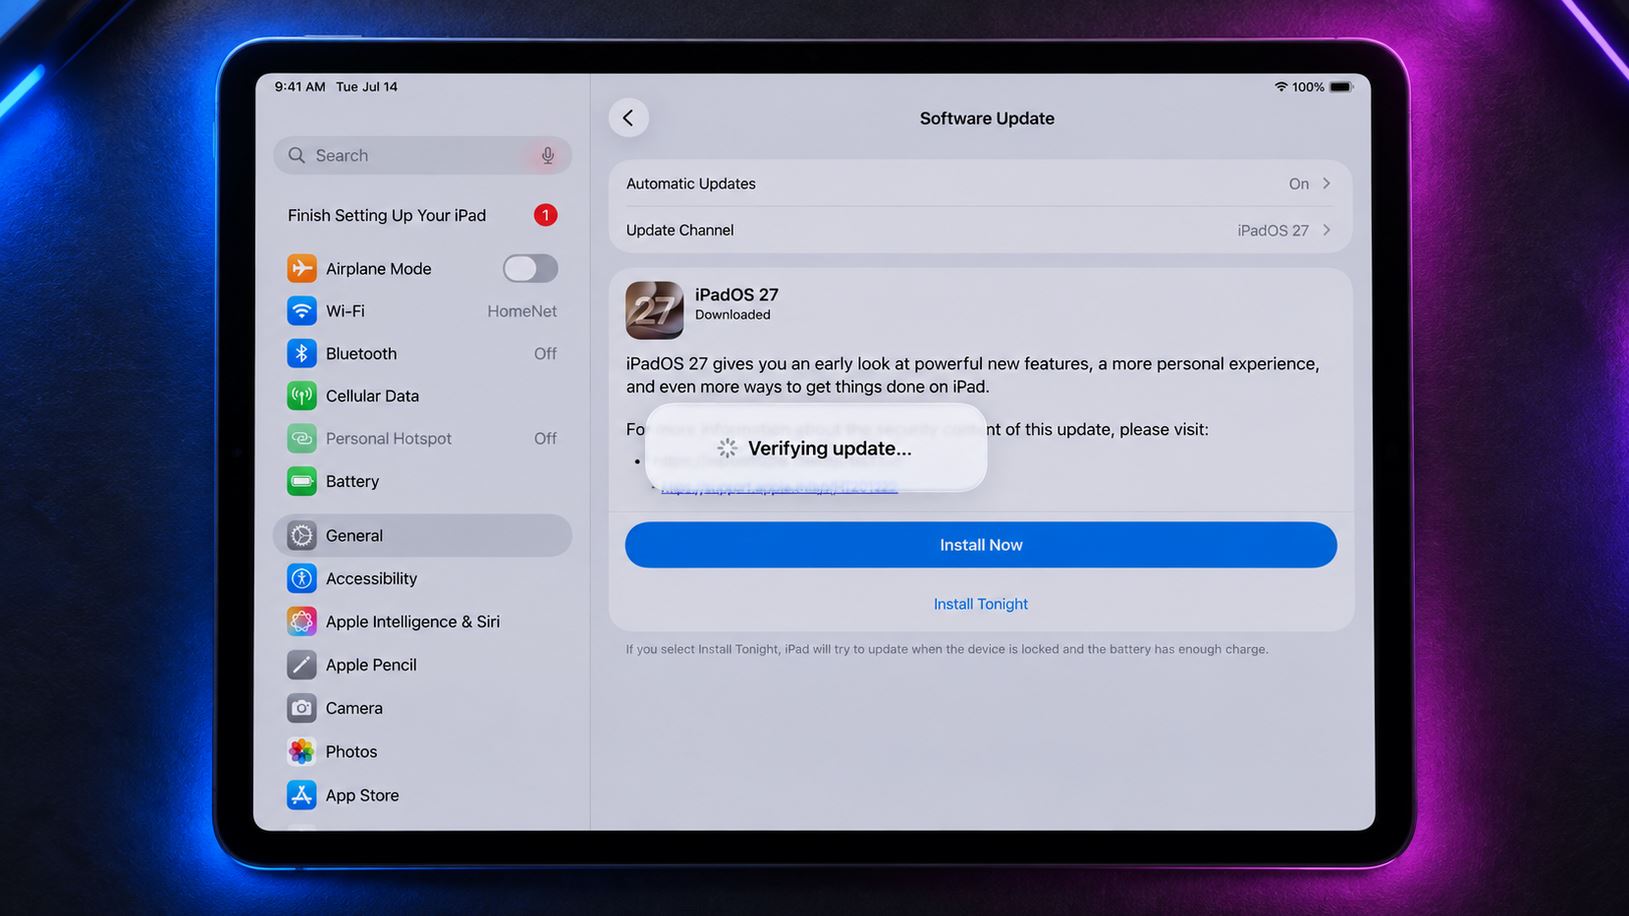The height and width of the screenshot is (916, 1629).
Task: Open App Store settings label
Action: click(362, 795)
